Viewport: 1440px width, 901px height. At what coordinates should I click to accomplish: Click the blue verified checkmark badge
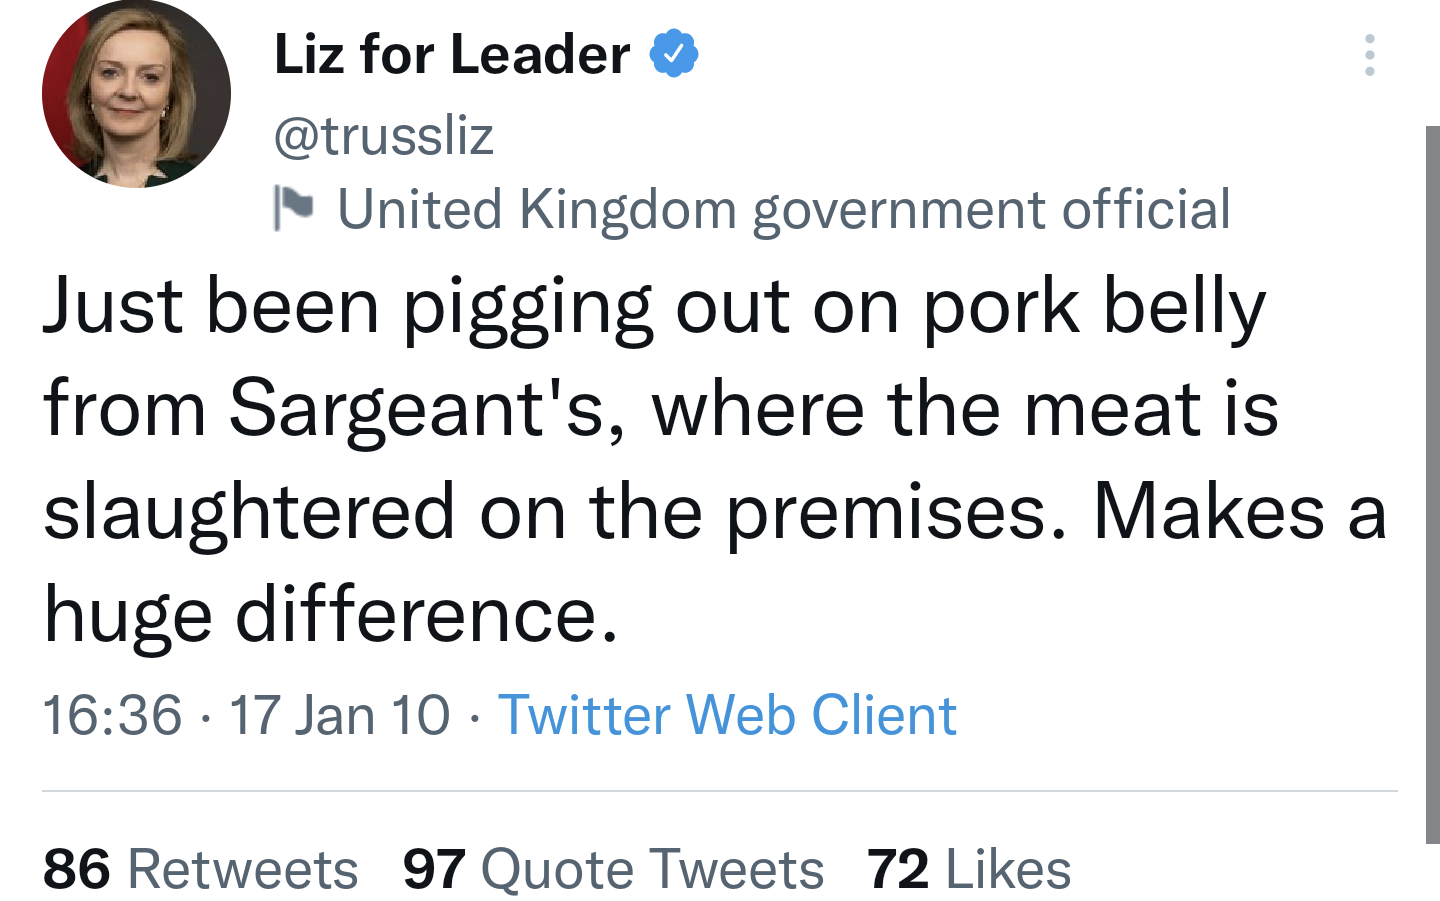coord(674,54)
